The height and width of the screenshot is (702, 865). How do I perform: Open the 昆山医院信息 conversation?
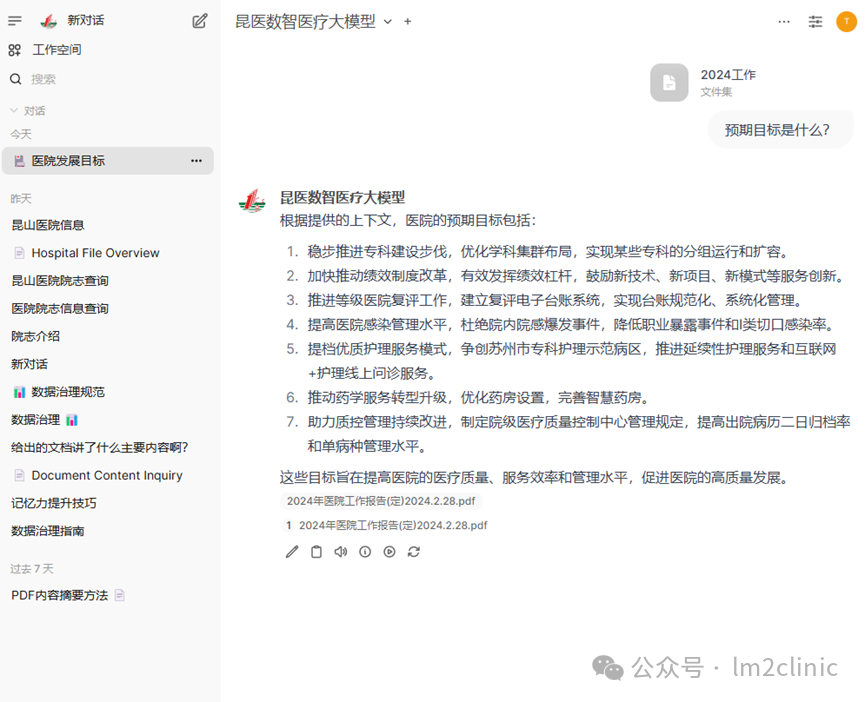(48, 225)
